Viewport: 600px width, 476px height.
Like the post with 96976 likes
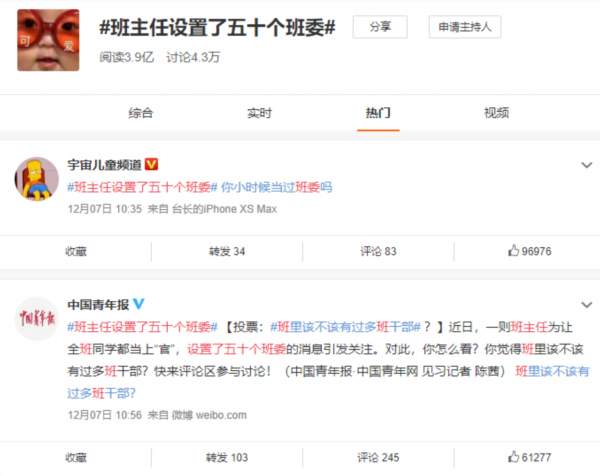point(530,251)
